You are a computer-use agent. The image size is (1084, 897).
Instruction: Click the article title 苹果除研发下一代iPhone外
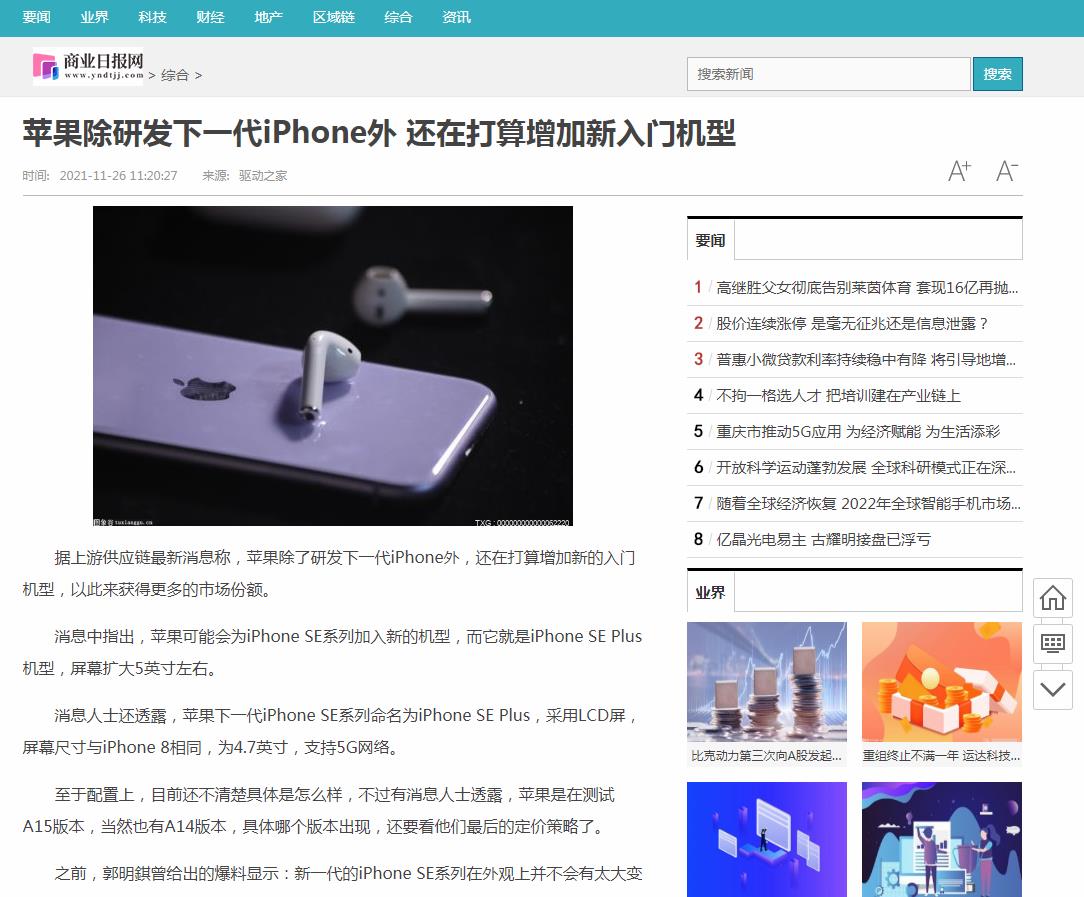(x=379, y=133)
